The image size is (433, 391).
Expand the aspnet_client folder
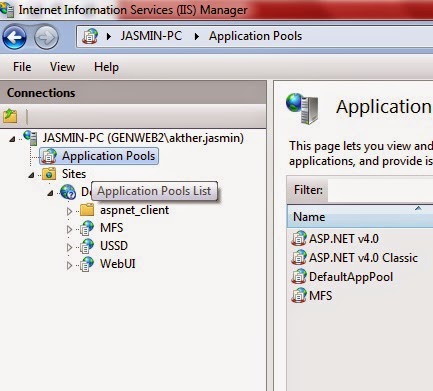click(69, 211)
